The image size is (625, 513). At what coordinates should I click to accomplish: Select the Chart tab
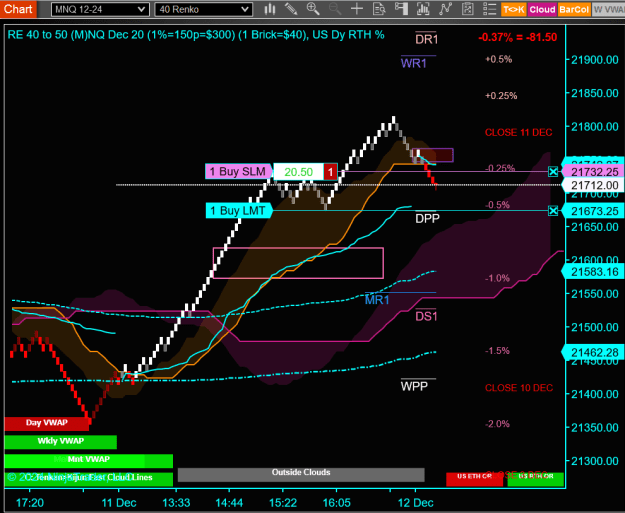point(18,9)
